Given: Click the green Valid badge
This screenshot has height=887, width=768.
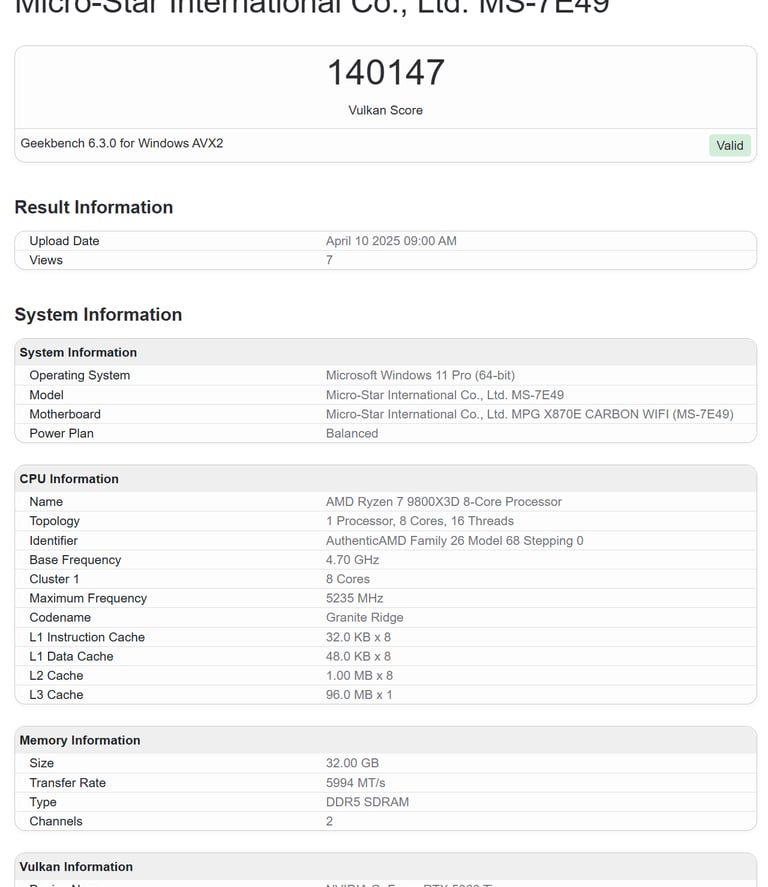Looking at the screenshot, I should click(730, 145).
